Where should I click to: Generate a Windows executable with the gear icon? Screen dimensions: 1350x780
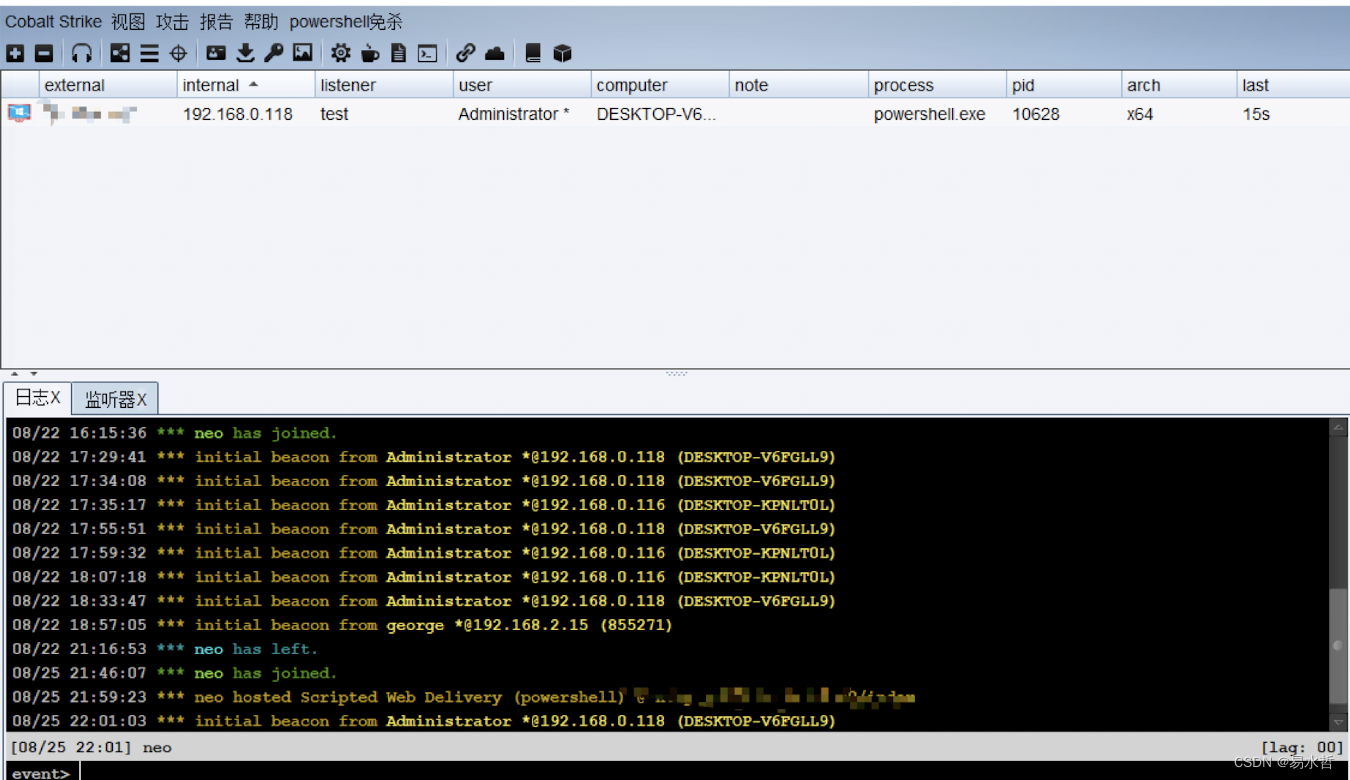[x=341, y=53]
